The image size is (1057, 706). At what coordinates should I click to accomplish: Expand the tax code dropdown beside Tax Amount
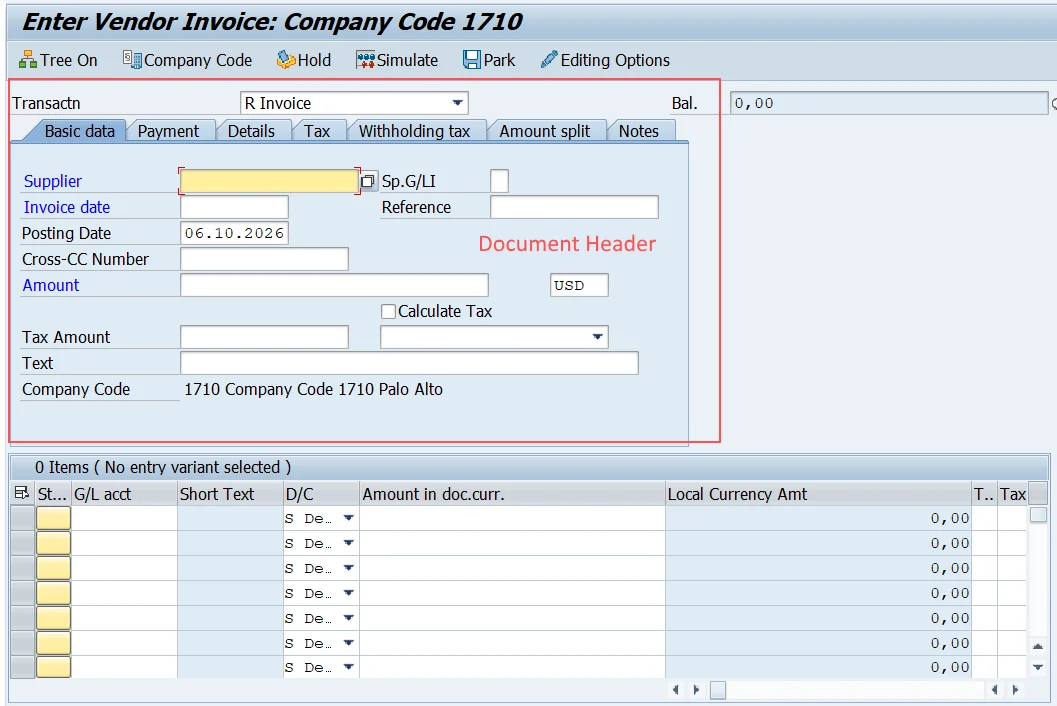pos(597,337)
